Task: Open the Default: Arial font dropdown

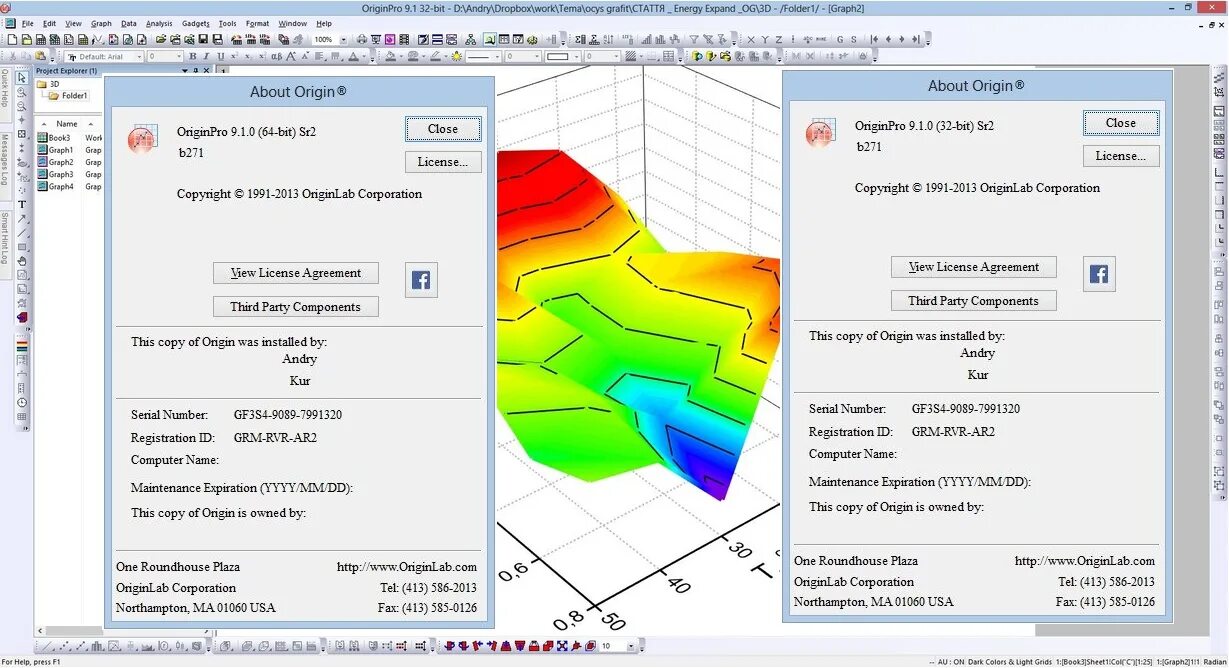Action: click(x=140, y=57)
